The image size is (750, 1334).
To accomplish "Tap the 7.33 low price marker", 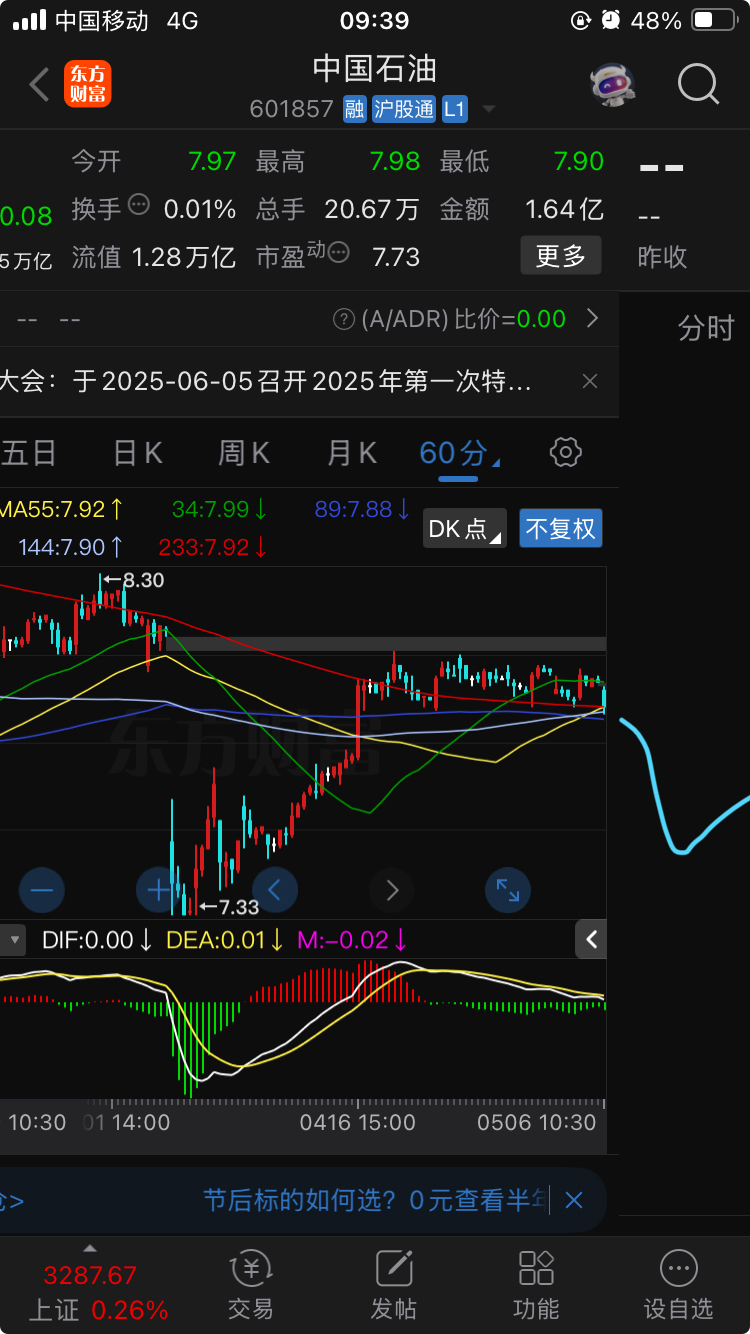I will (x=230, y=907).
